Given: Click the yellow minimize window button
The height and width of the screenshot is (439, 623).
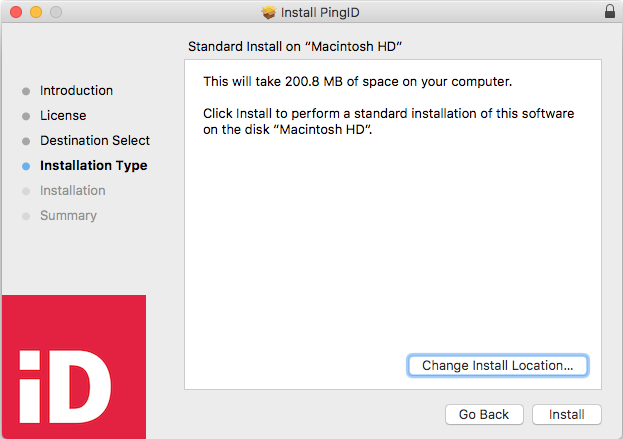Looking at the screenshot, I should click(36, 12).
